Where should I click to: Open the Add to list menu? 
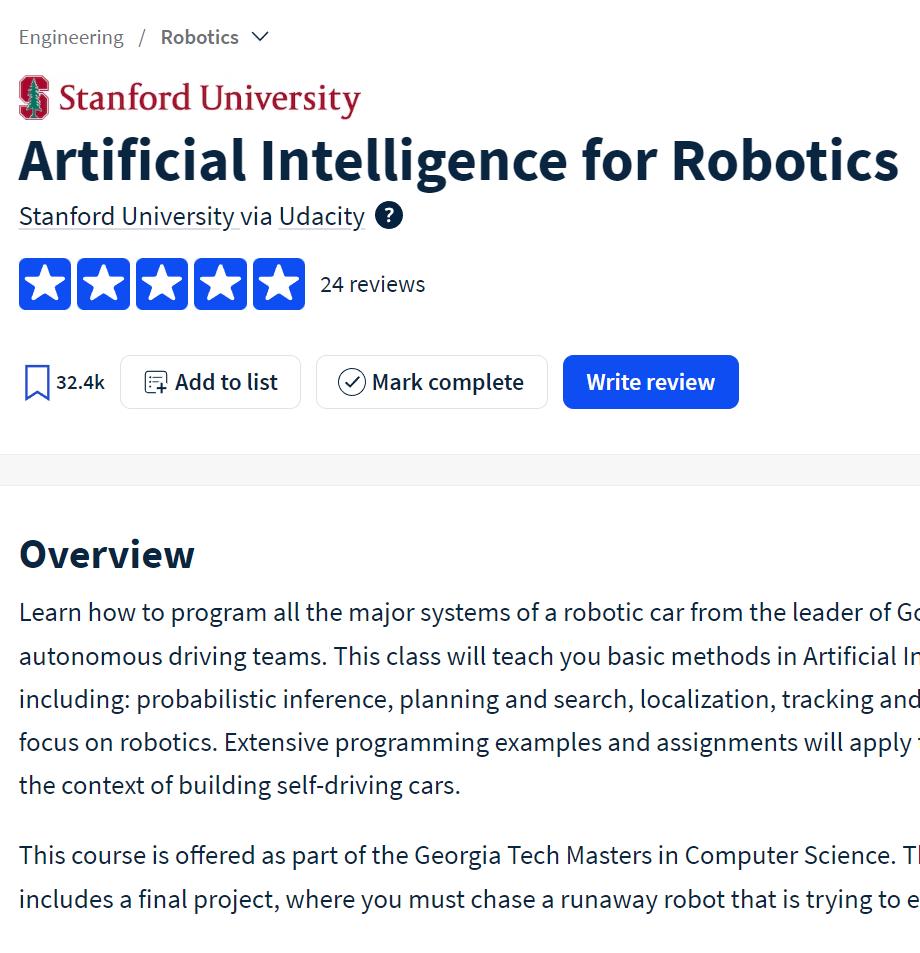pos(210,382)
